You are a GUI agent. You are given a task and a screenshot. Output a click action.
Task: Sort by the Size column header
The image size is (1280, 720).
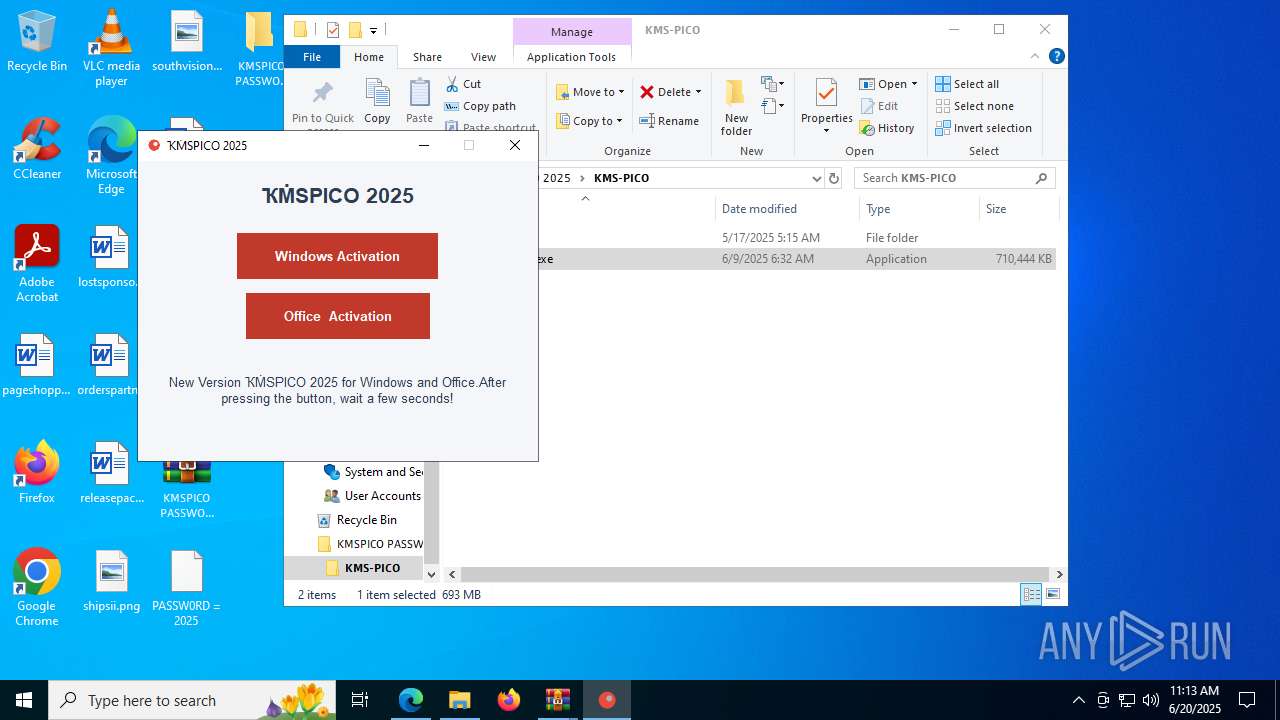1017,209
